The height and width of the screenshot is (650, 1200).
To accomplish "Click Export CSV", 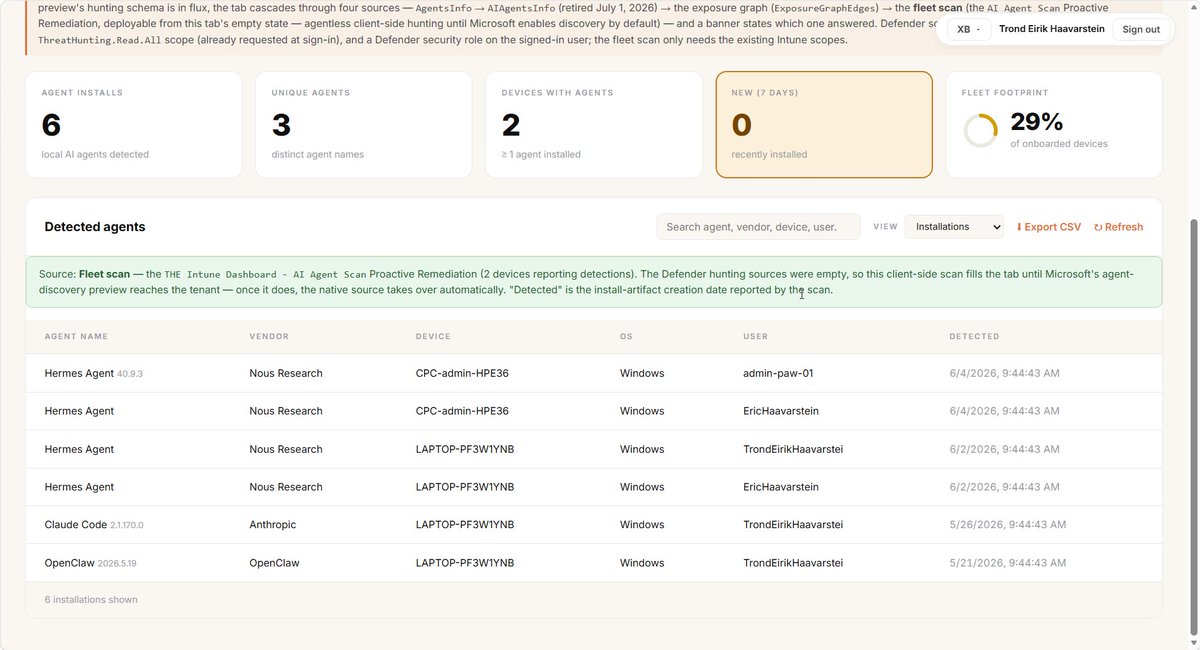I will tap(1048, 227).
